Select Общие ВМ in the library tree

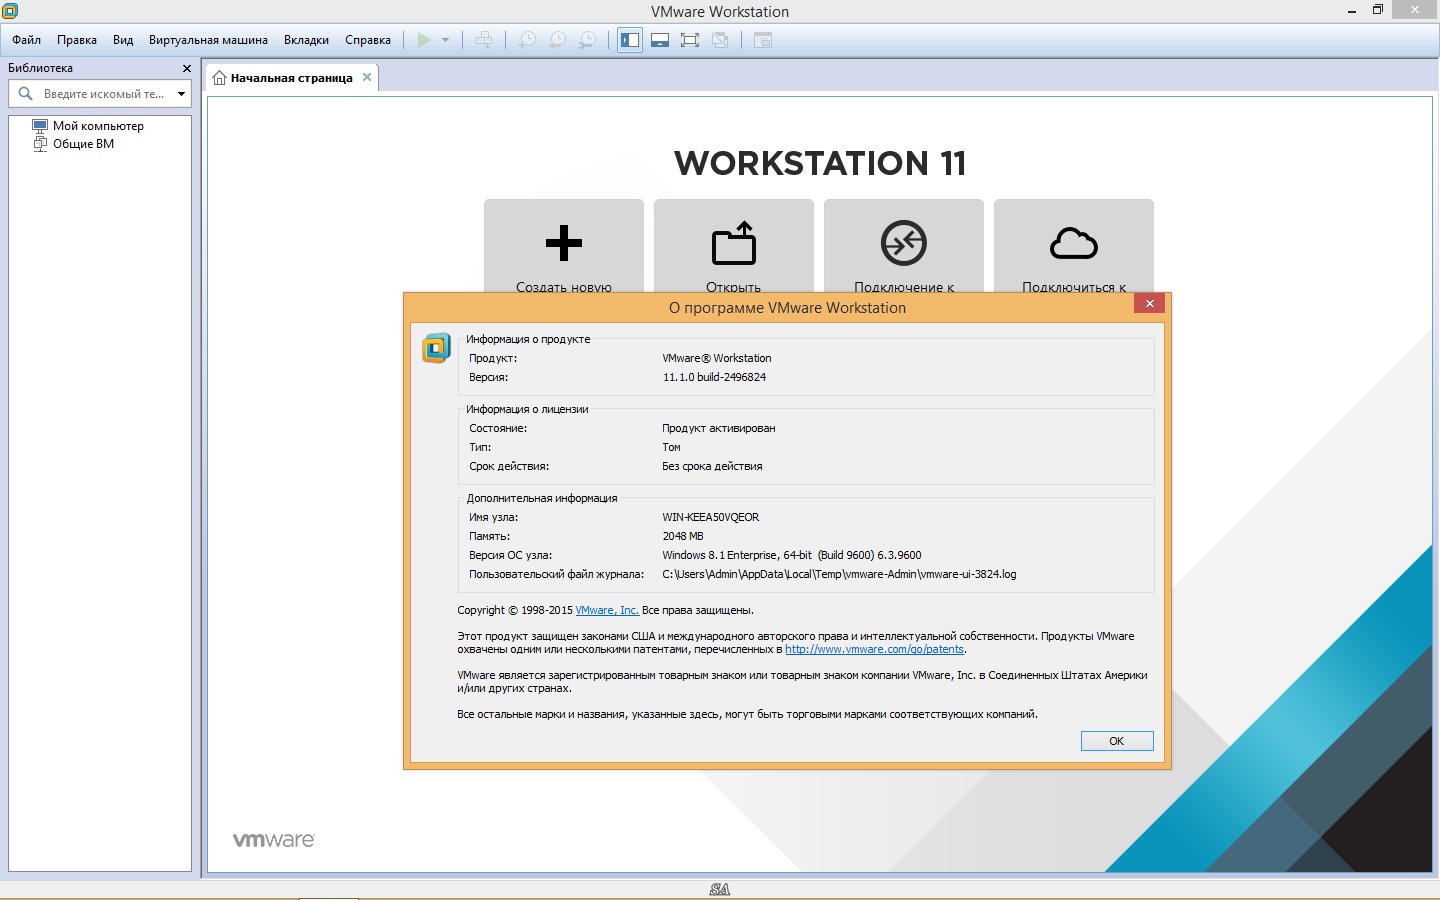point(83,144)
